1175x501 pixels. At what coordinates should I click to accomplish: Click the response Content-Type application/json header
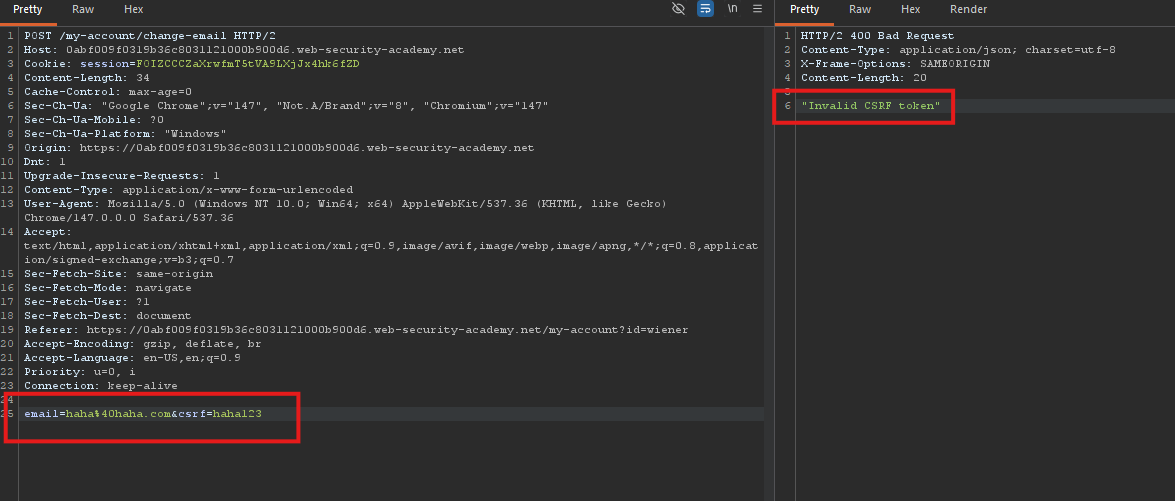[958, 50]
